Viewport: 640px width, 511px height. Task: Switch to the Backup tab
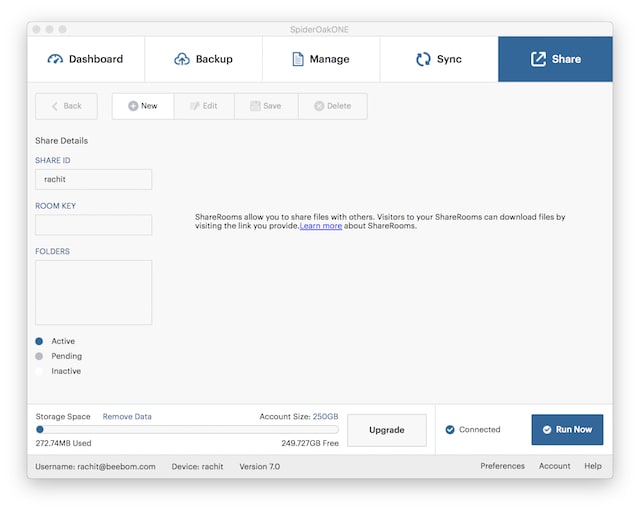coord(203,59)
